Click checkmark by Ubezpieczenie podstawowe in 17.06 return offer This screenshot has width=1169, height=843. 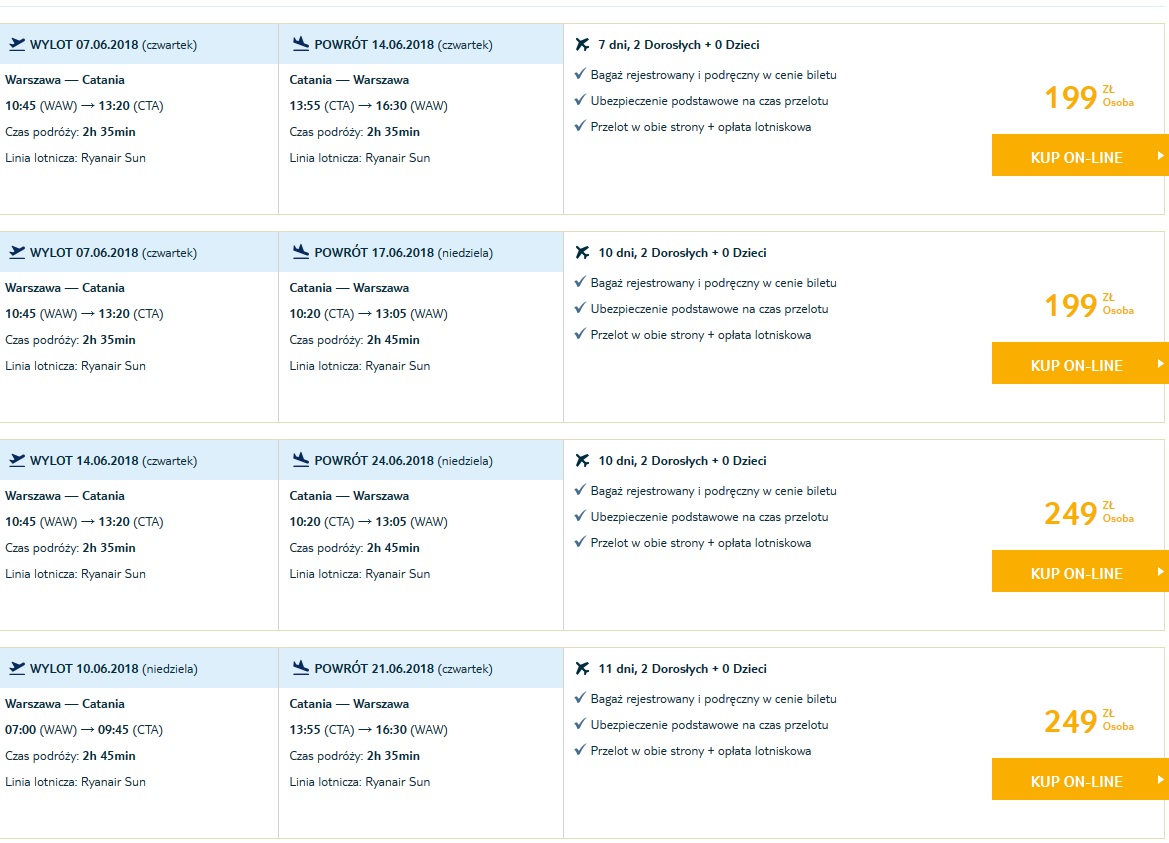pyautogui.click(x=580, y=308)
